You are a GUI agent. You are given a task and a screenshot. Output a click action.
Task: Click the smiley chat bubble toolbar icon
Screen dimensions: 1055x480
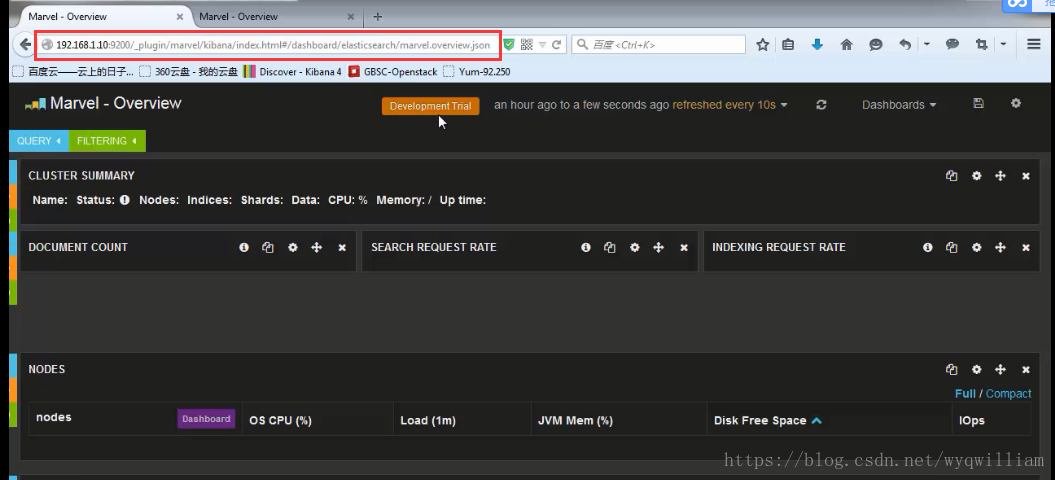(875, 44)
